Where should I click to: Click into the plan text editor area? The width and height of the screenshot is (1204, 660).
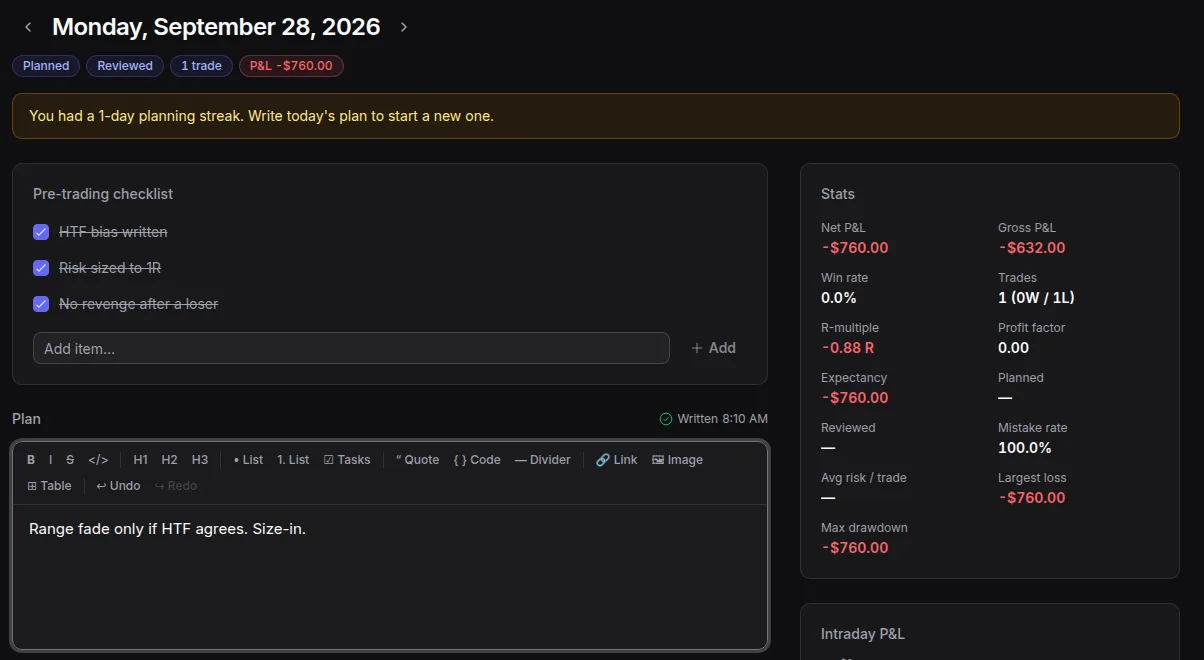(390, 575)
